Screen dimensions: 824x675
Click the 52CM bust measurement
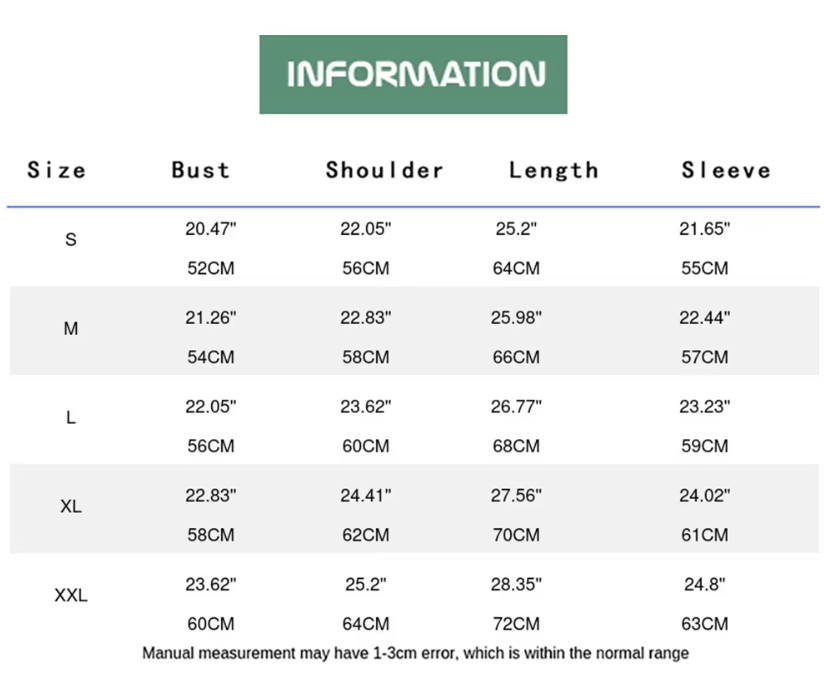point(211,268)
